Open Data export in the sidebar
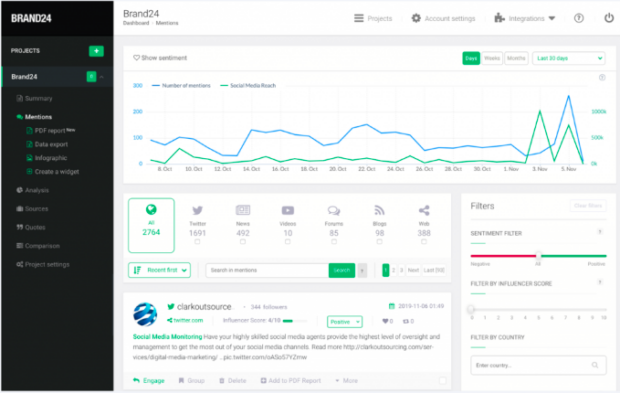 pyautogui.click(x=47, y=144)
